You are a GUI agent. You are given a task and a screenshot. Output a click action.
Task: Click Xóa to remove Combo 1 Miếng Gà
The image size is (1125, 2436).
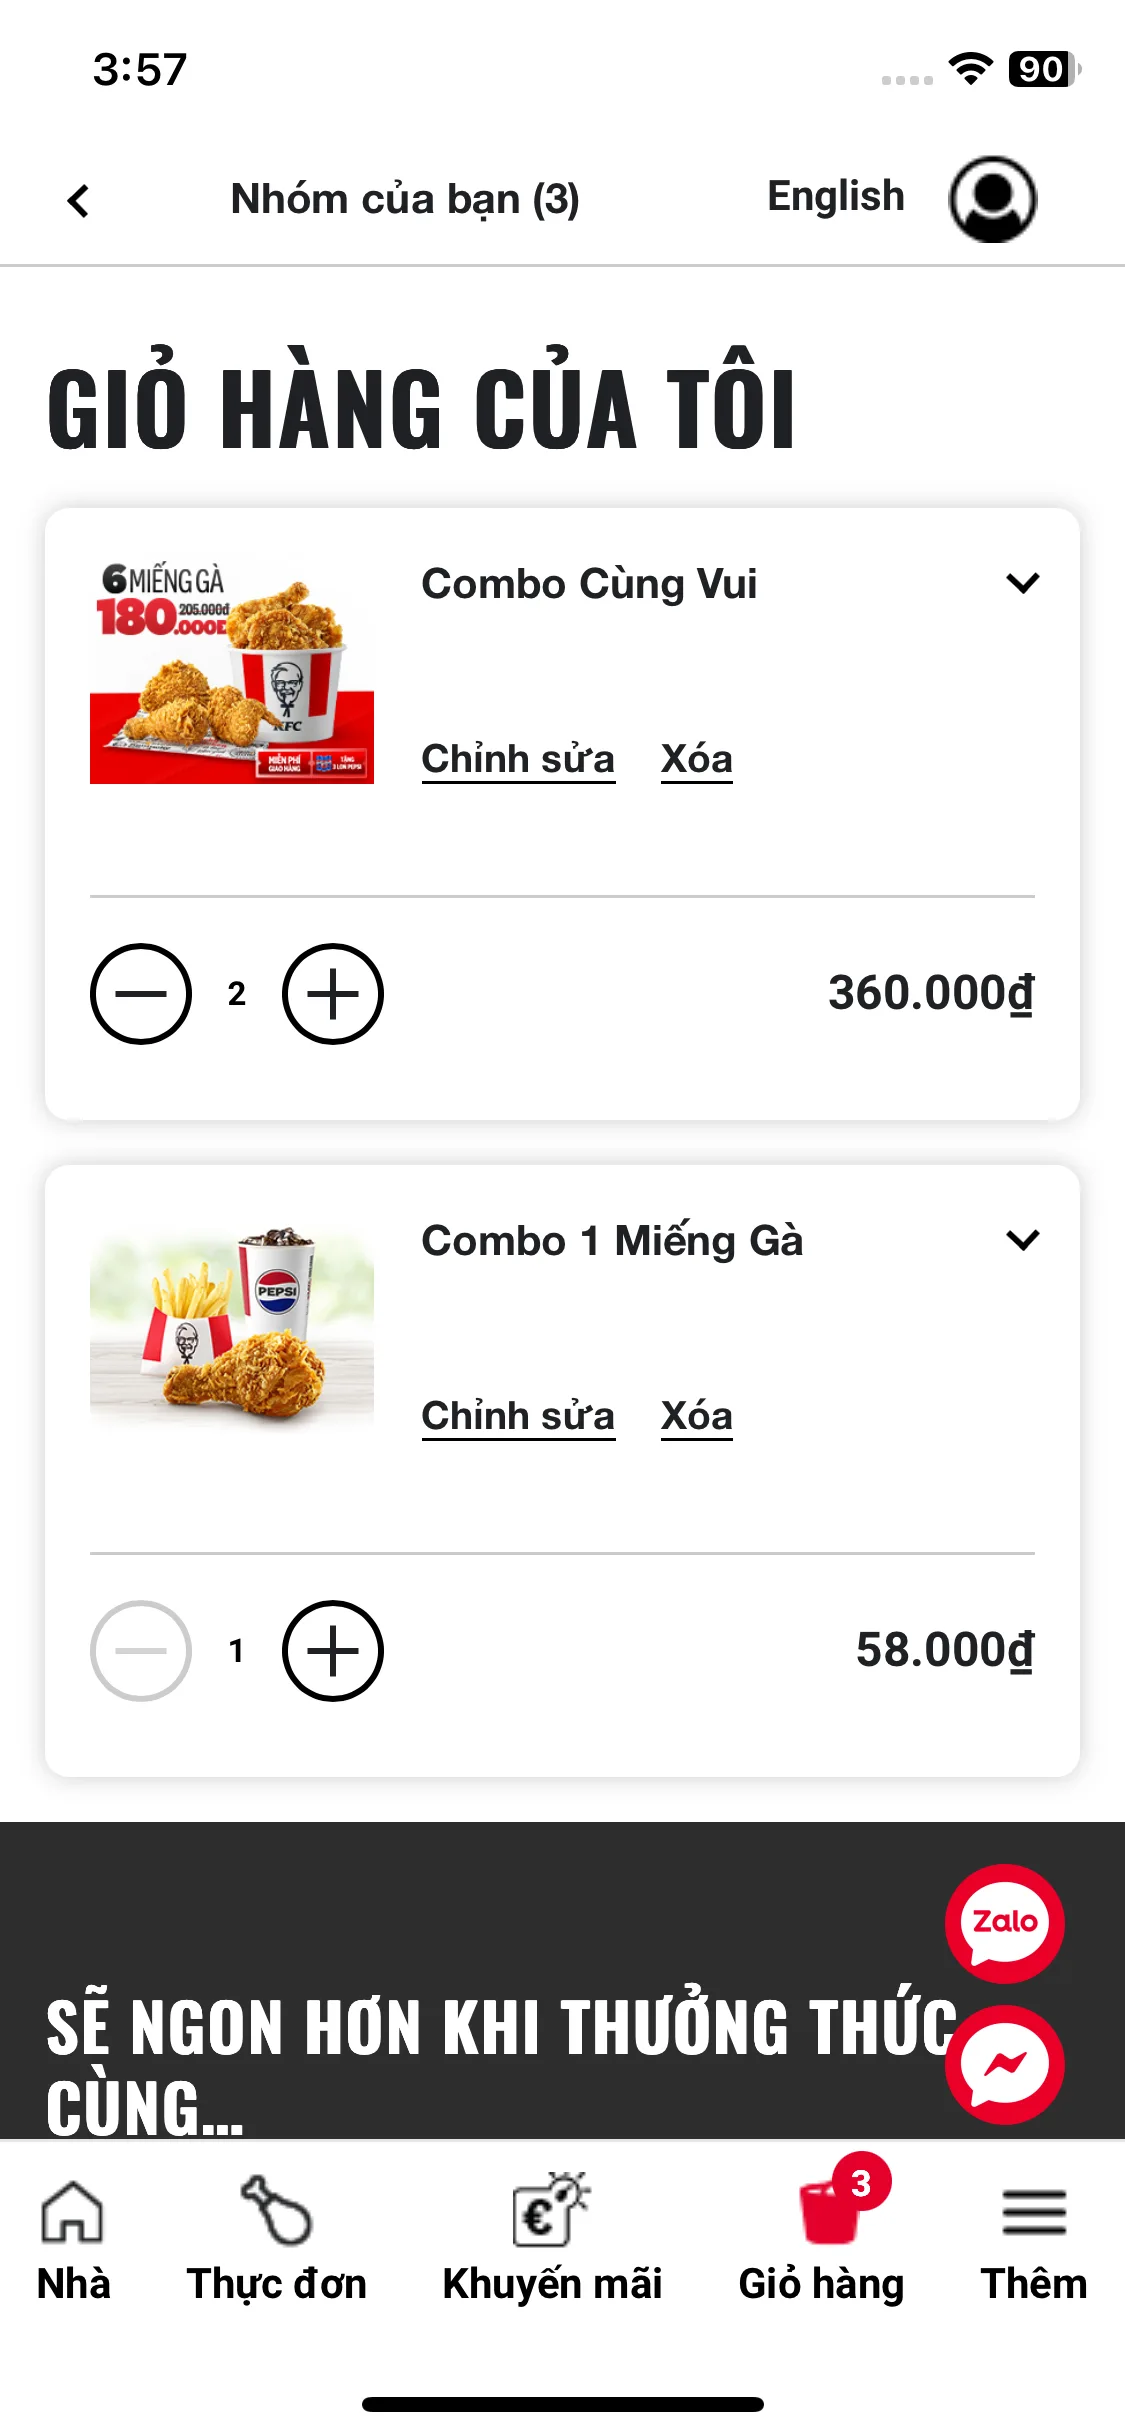click(697, 1416)
